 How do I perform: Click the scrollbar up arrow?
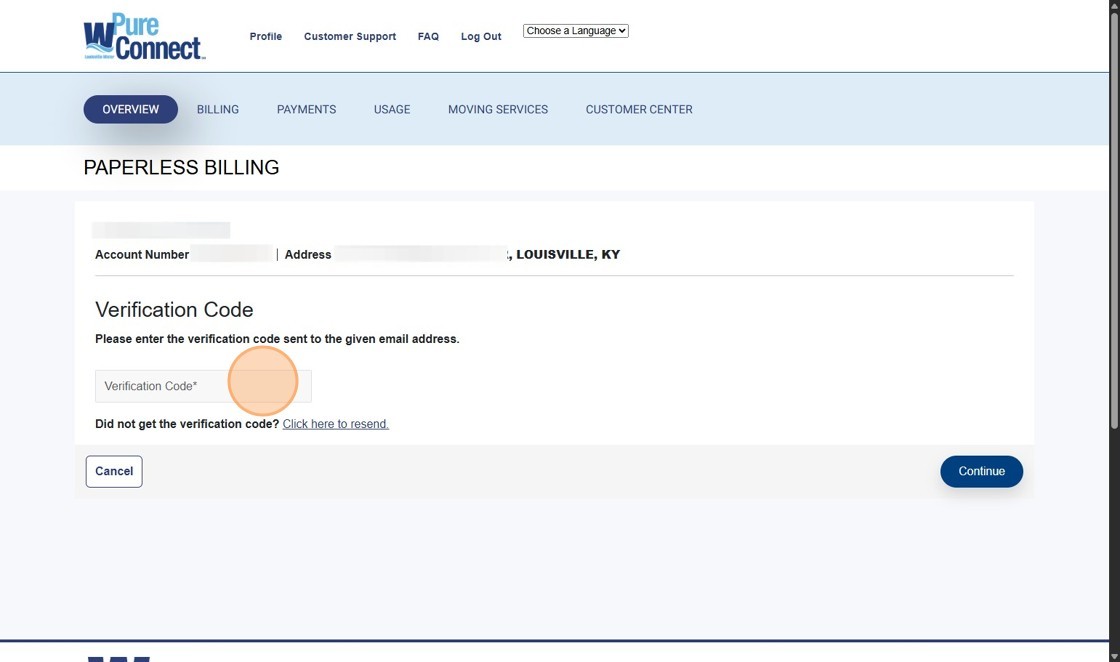click(x=1114, y=6)
